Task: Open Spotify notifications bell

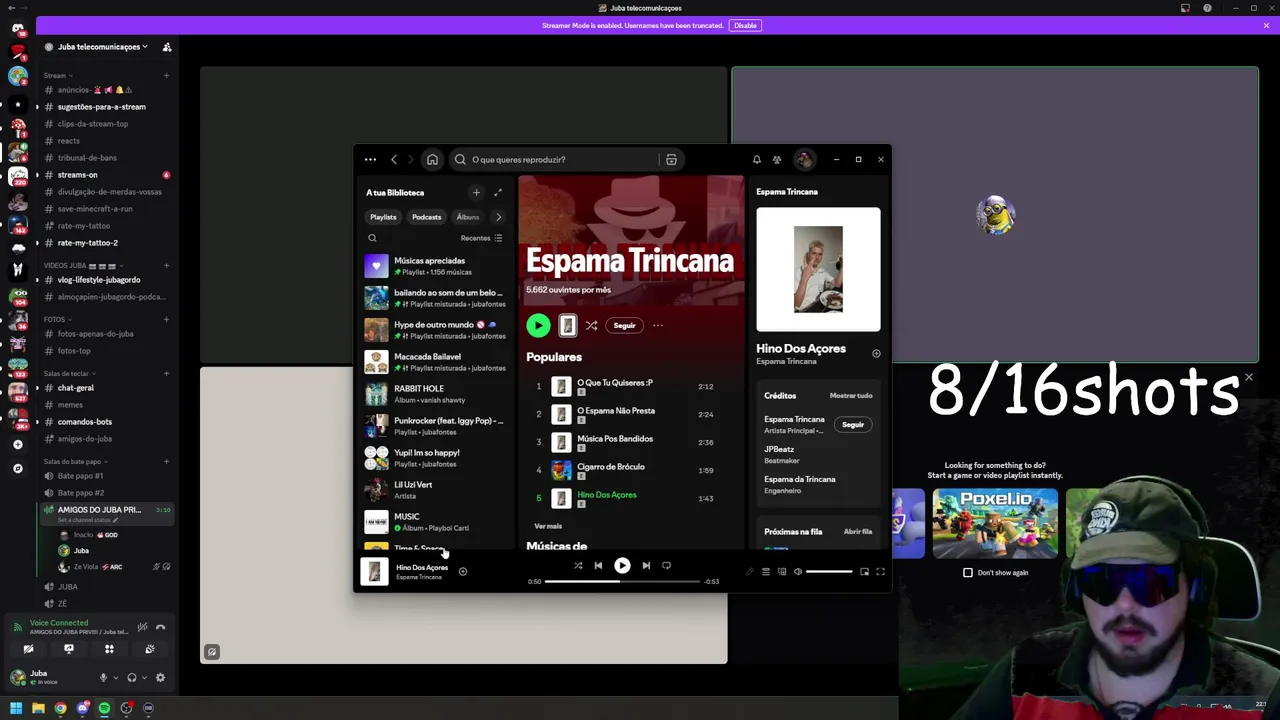Action: click(x=756, y=160)
